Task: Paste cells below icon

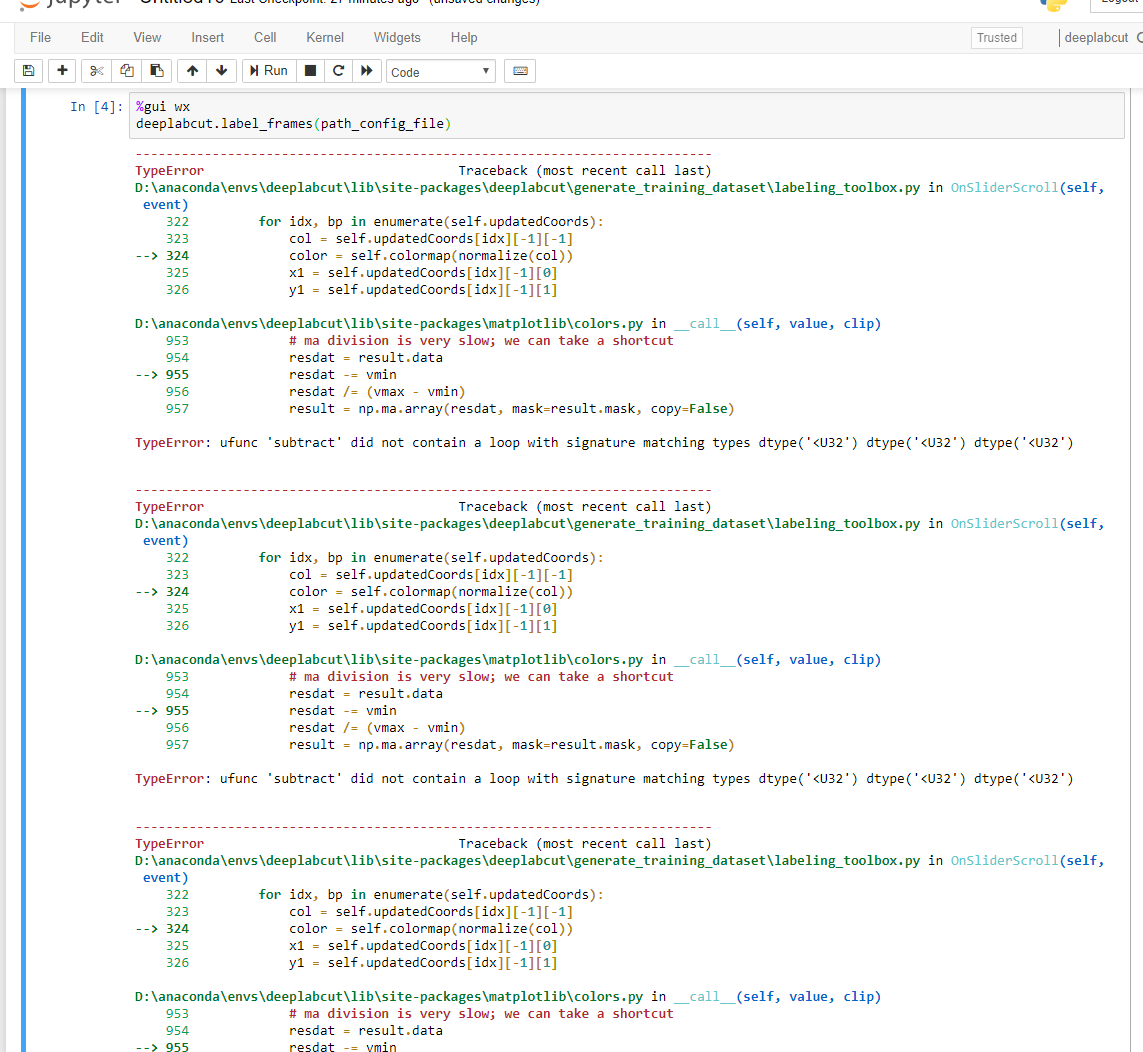Action: [x=157, y=71]
